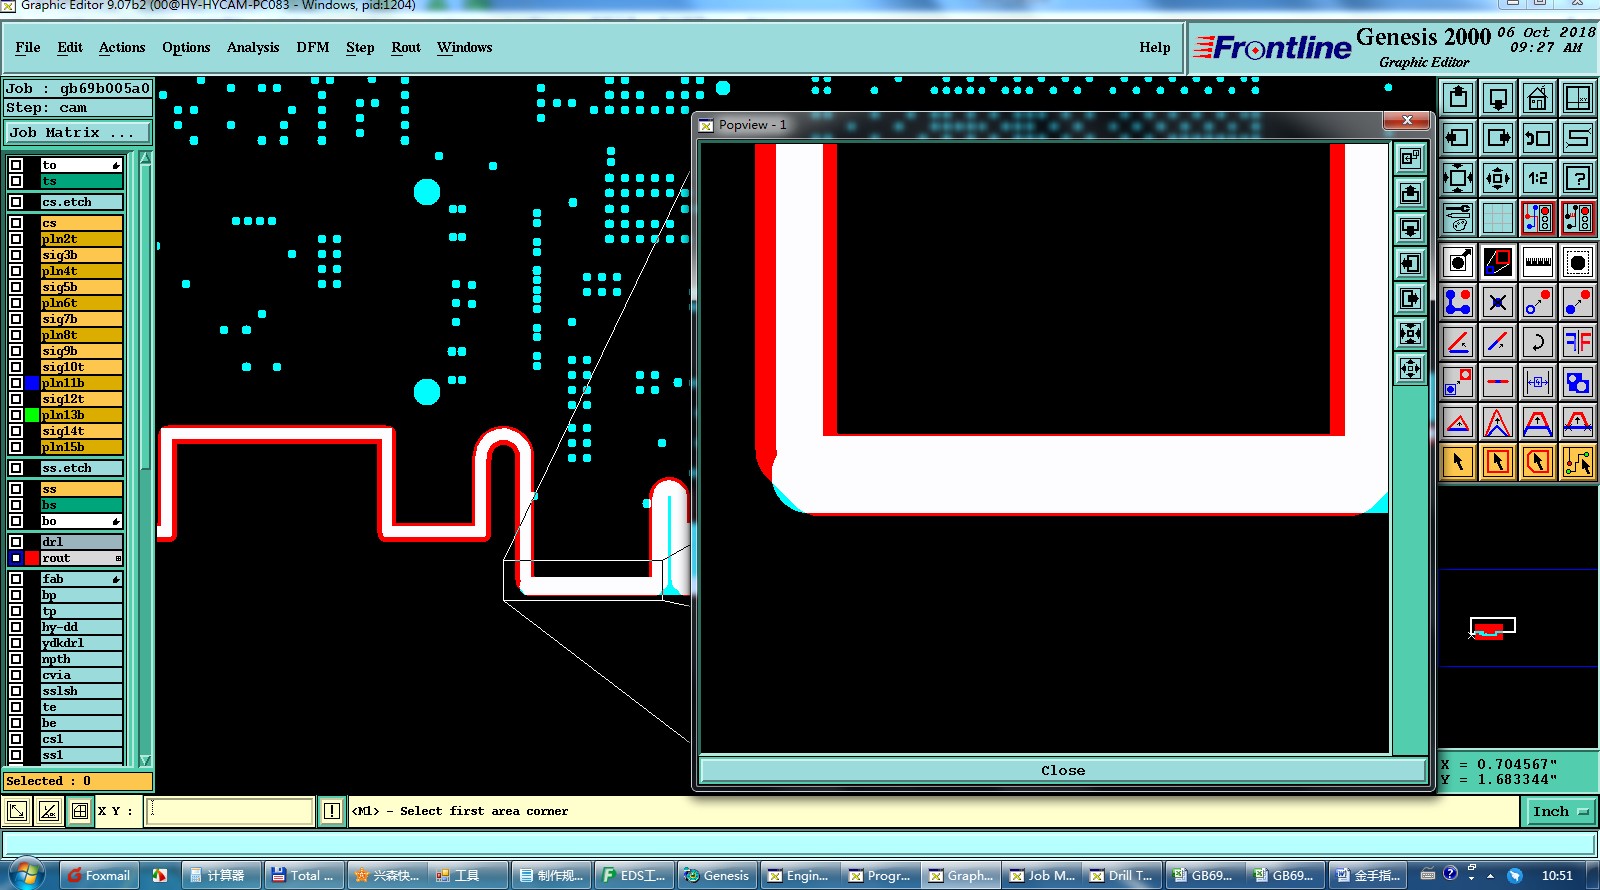Click the polygon select arrow tool
The image size is (1600, 890).
point(1538,462)
